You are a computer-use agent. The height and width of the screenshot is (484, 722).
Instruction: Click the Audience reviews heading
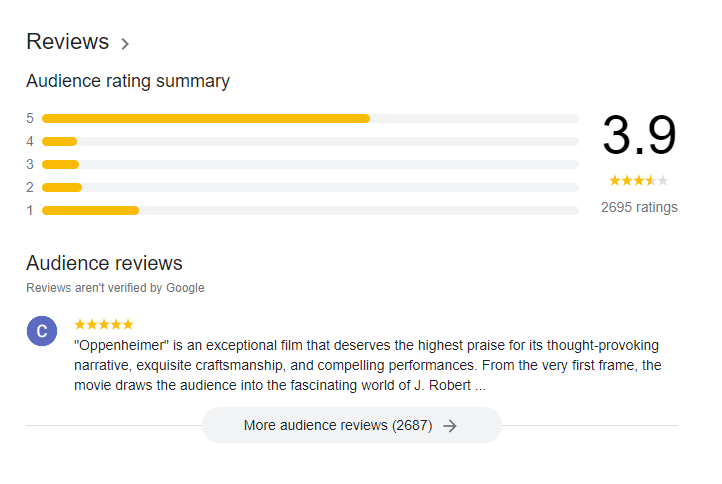105,263
